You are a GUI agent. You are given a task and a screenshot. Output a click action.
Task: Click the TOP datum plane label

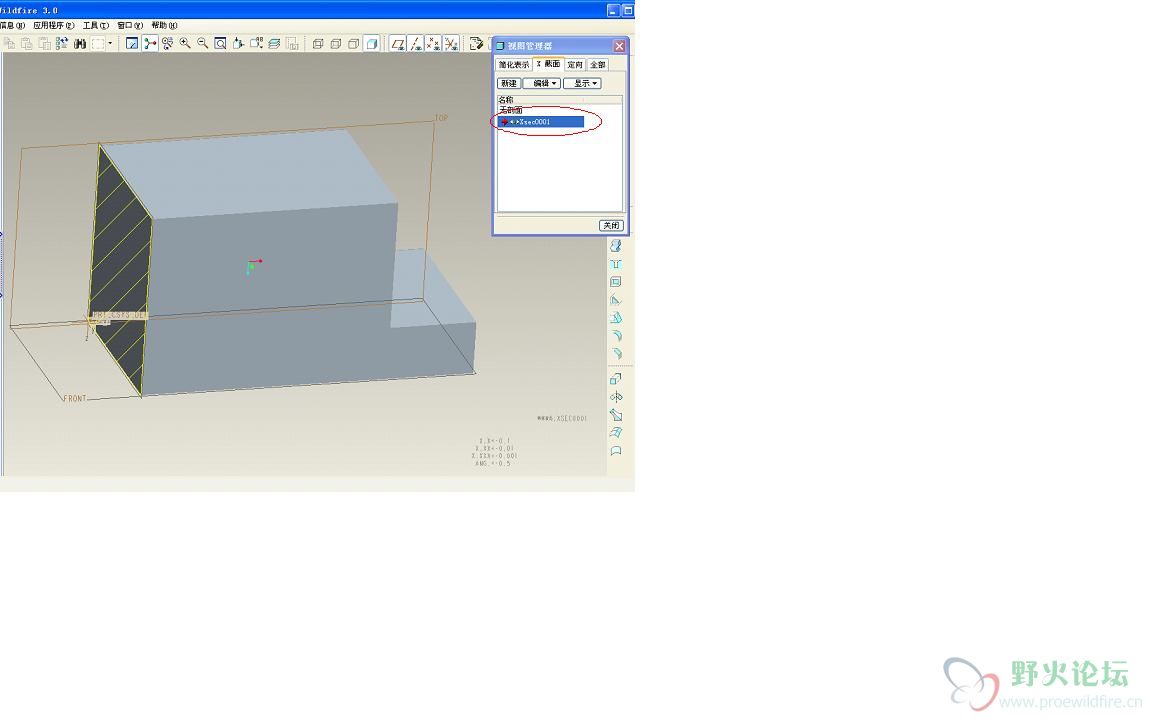pyautogui.click(x=441, y=118)
